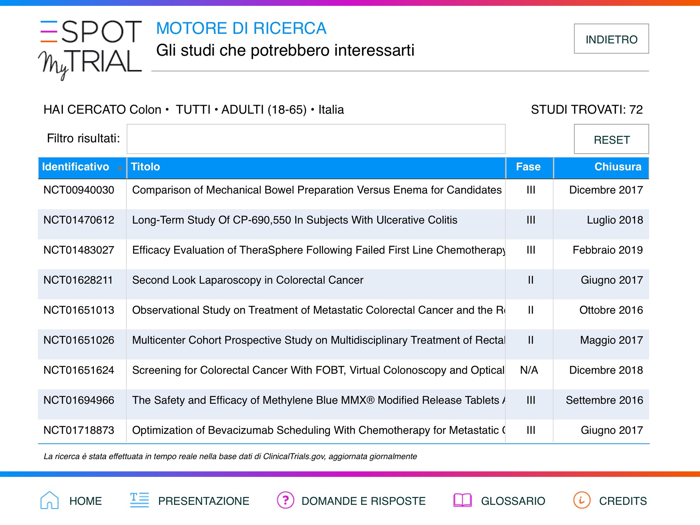Open DOMANDE E RISPOSTE section

[363, 501]
